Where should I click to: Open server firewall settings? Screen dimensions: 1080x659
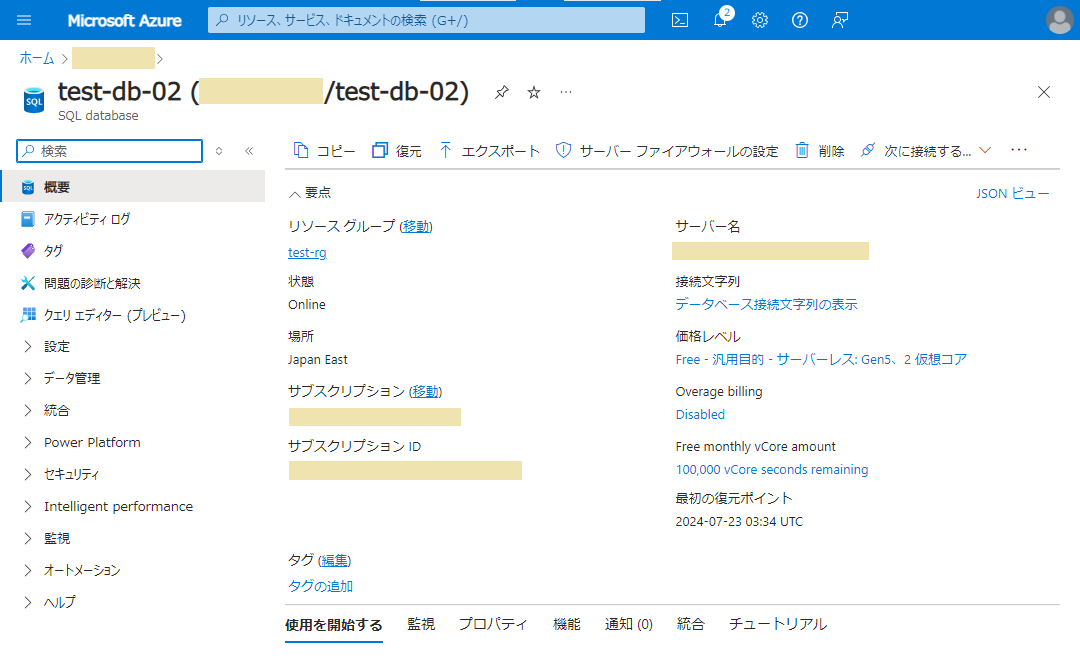(x=667, y=151)
